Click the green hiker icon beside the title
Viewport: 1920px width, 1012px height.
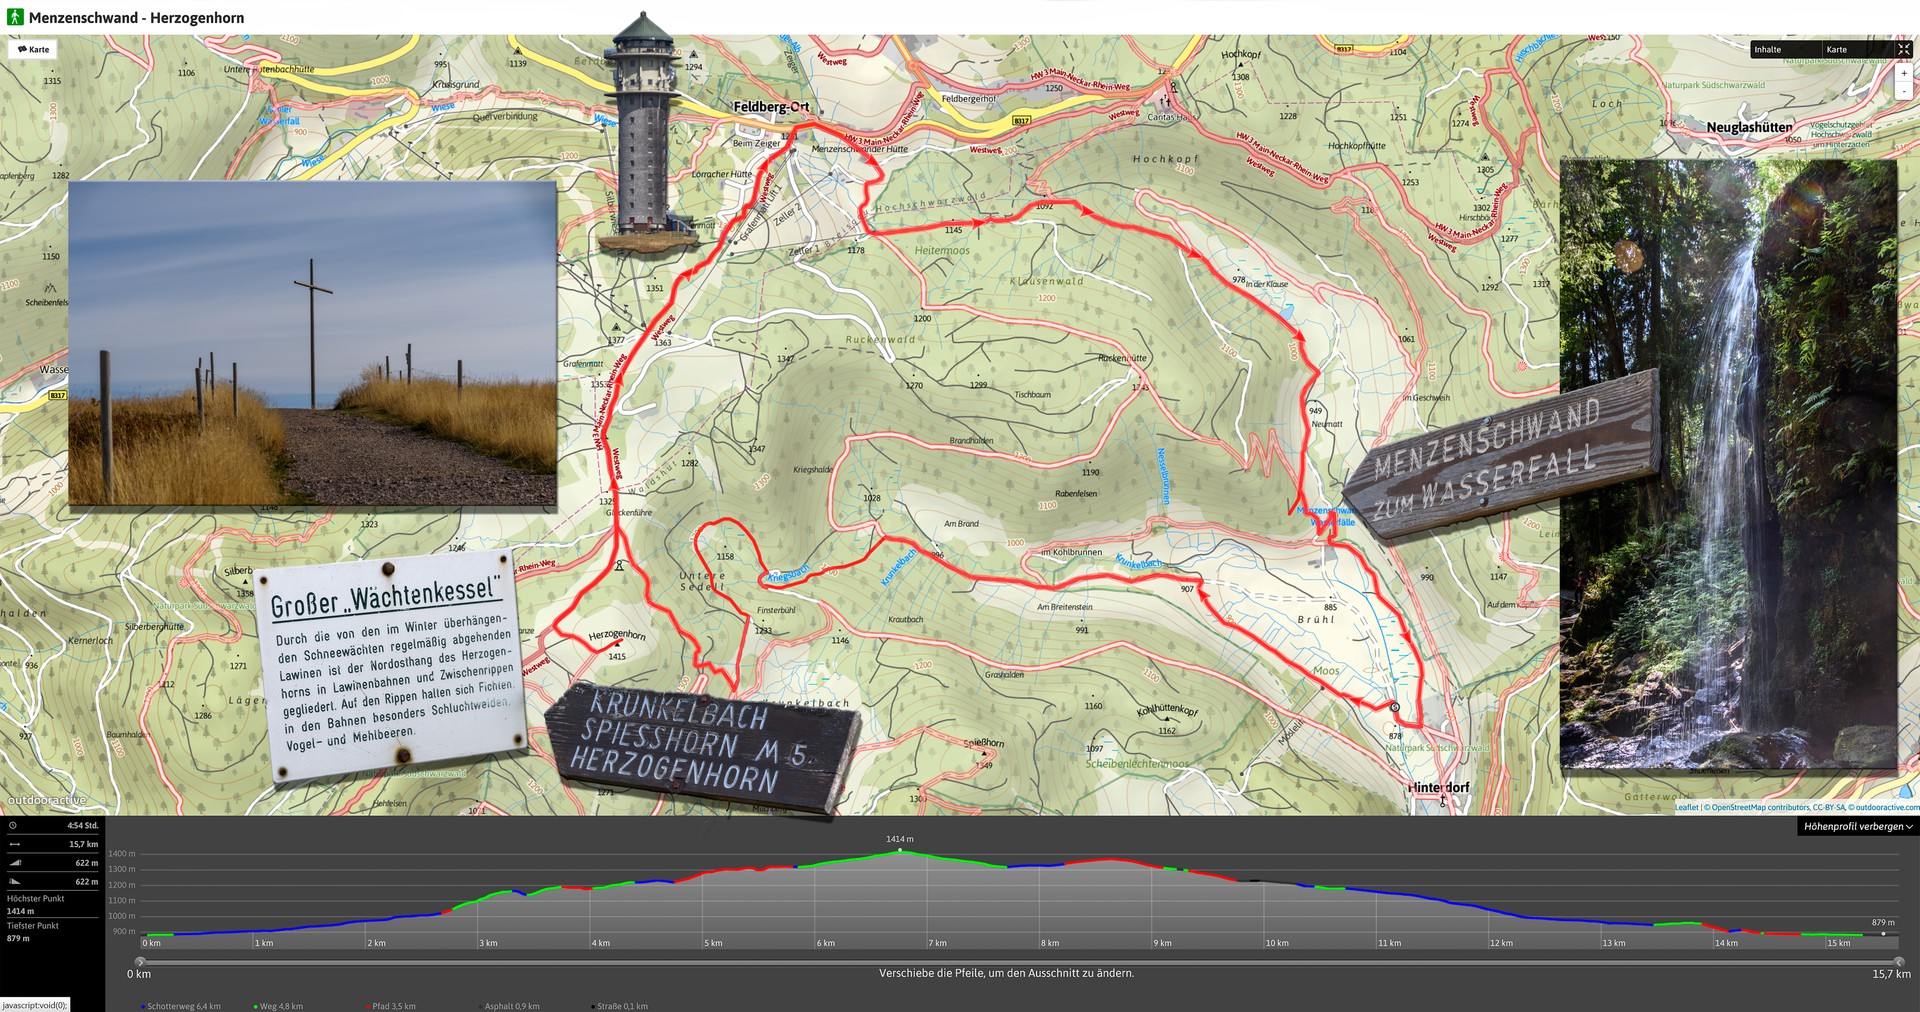(15, 17)
